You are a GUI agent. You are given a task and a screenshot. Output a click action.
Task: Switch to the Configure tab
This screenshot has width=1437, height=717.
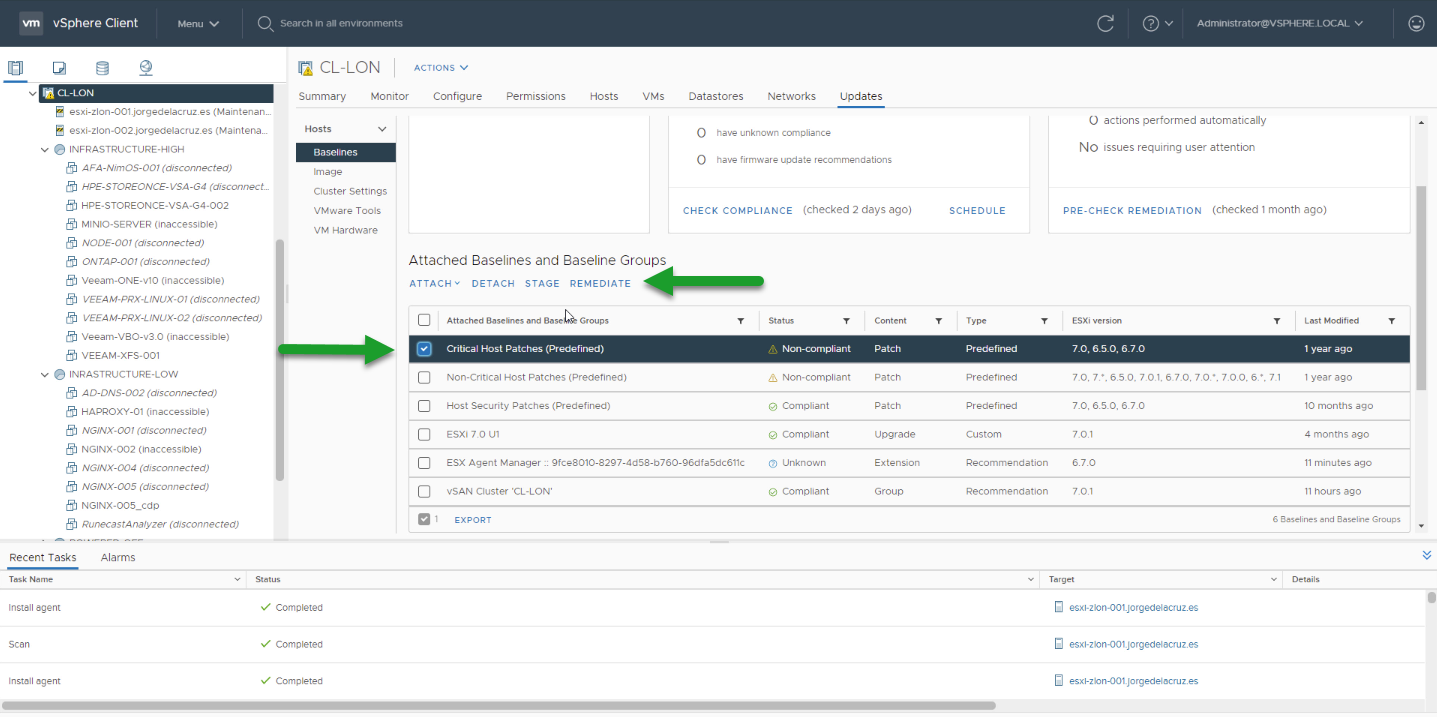point(457,96)
